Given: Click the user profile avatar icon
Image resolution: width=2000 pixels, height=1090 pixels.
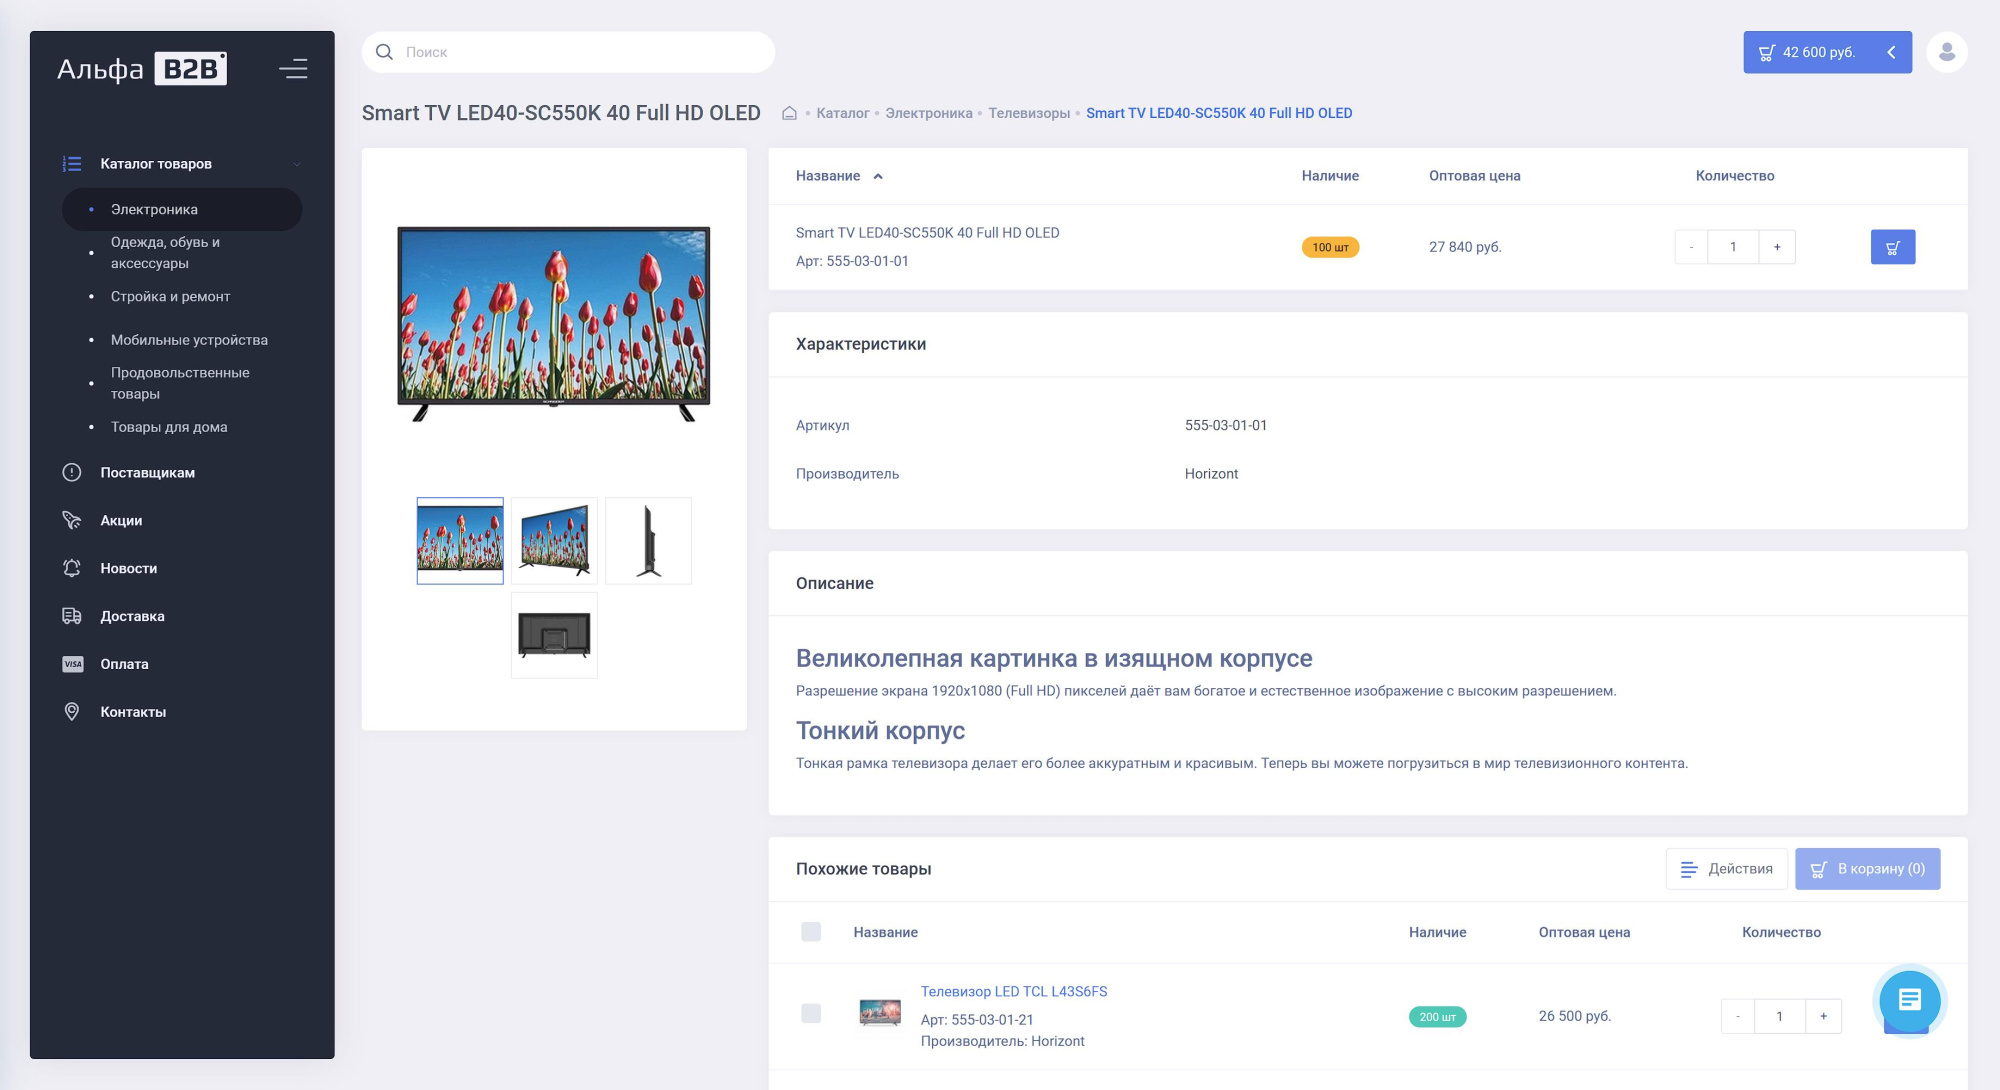Looking at the screenshot, I should point(1946,52).
